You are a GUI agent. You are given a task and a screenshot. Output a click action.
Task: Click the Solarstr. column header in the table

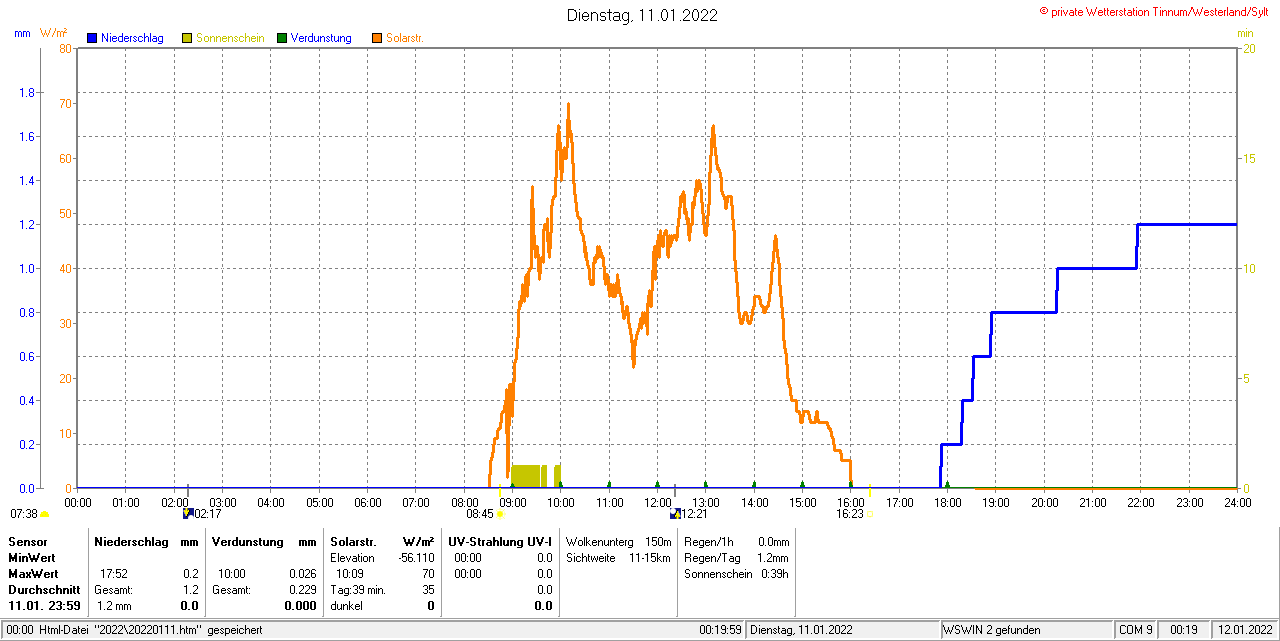pos(352,541)
